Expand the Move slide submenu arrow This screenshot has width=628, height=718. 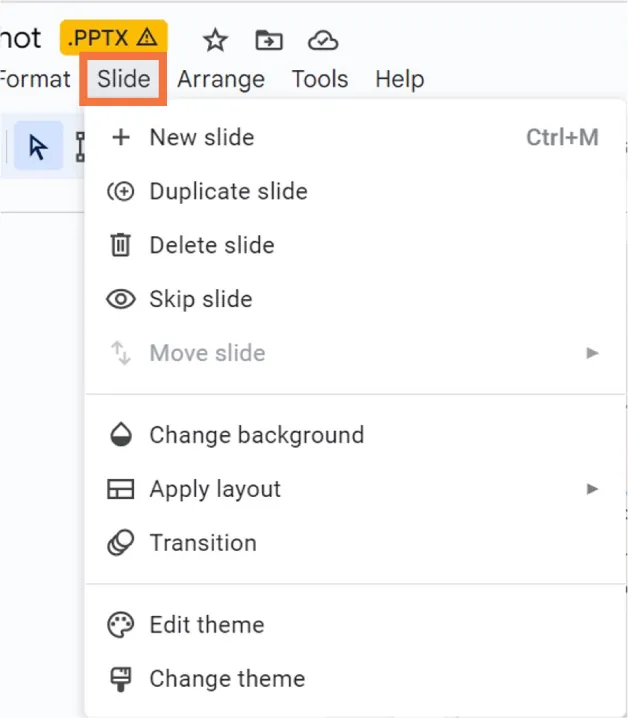click(x=592, y=353)
